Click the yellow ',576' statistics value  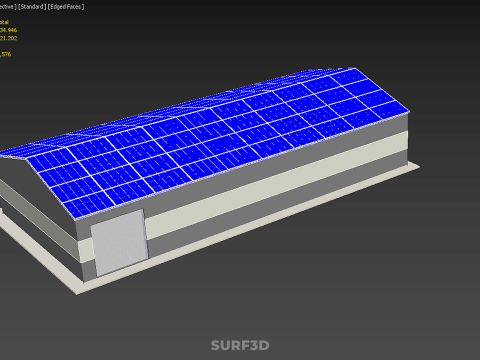pos(6,54)
